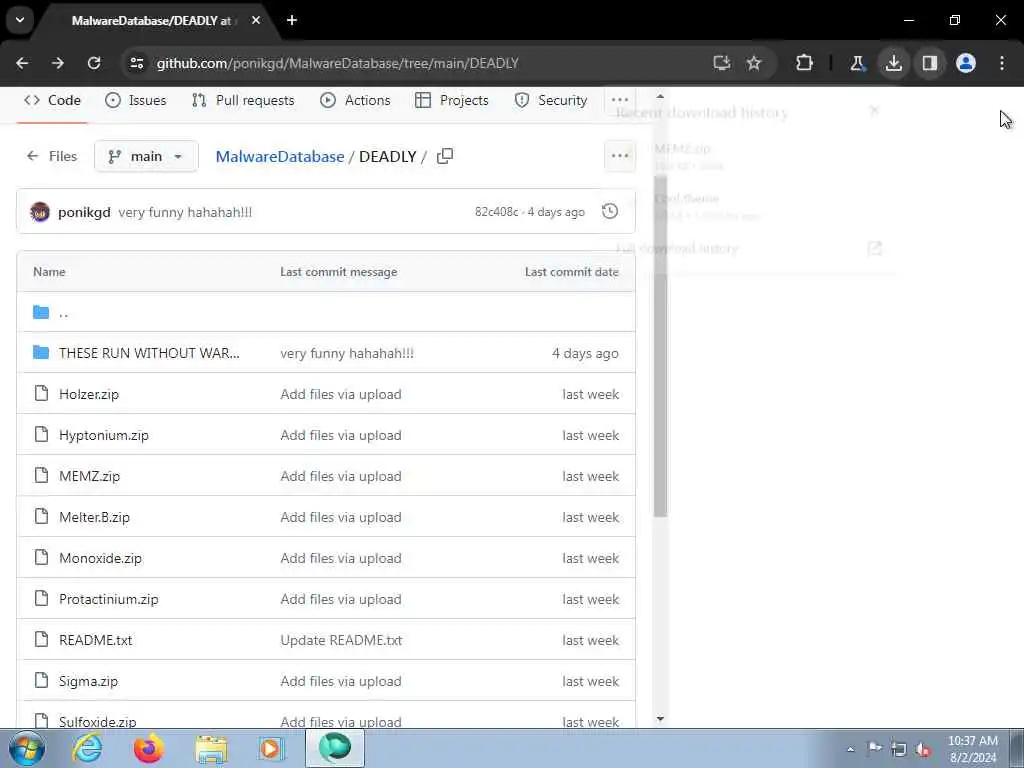Open MEMZ.zip file
The height and width of the screenshot is (768, 1024).
[89, 476]
